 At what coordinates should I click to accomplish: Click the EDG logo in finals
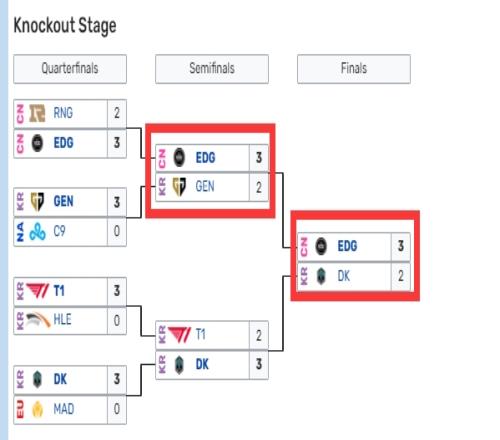321,246
